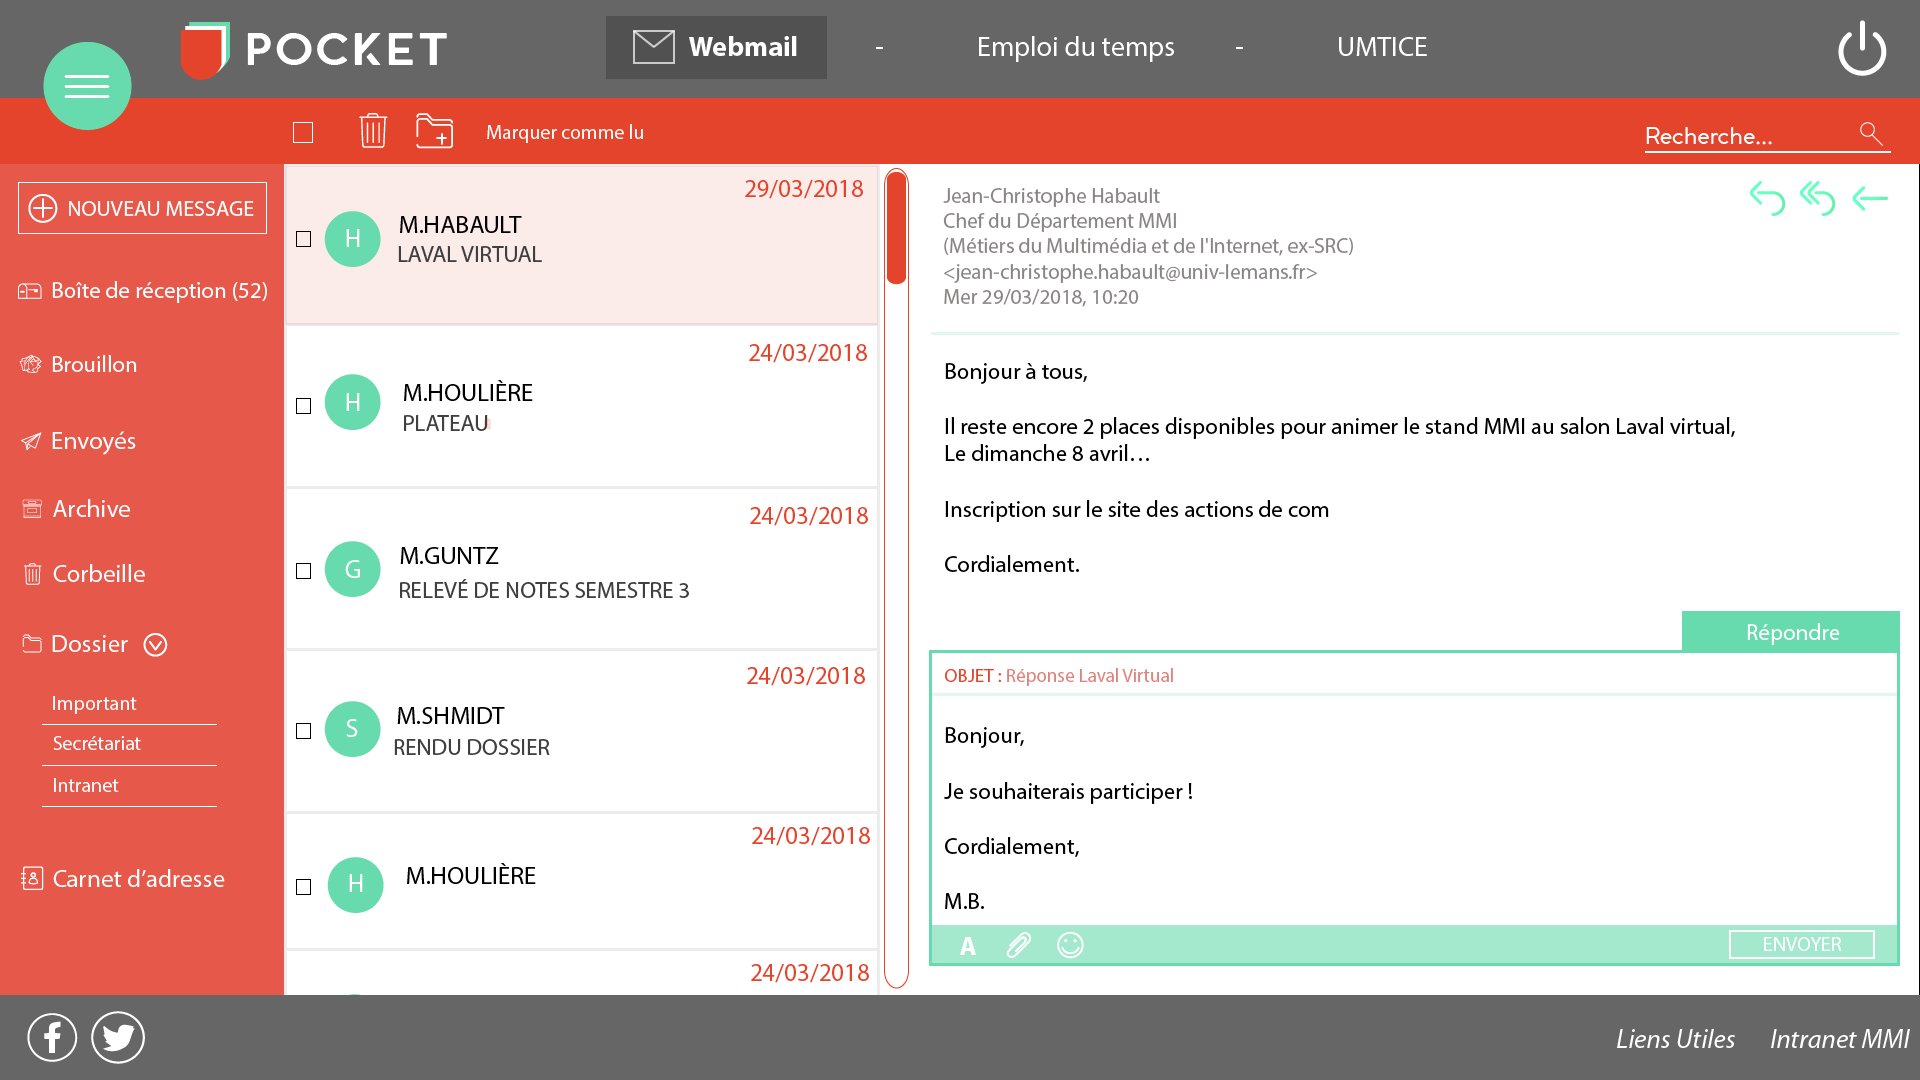Click the Archive box icon in sidebar

32,509
